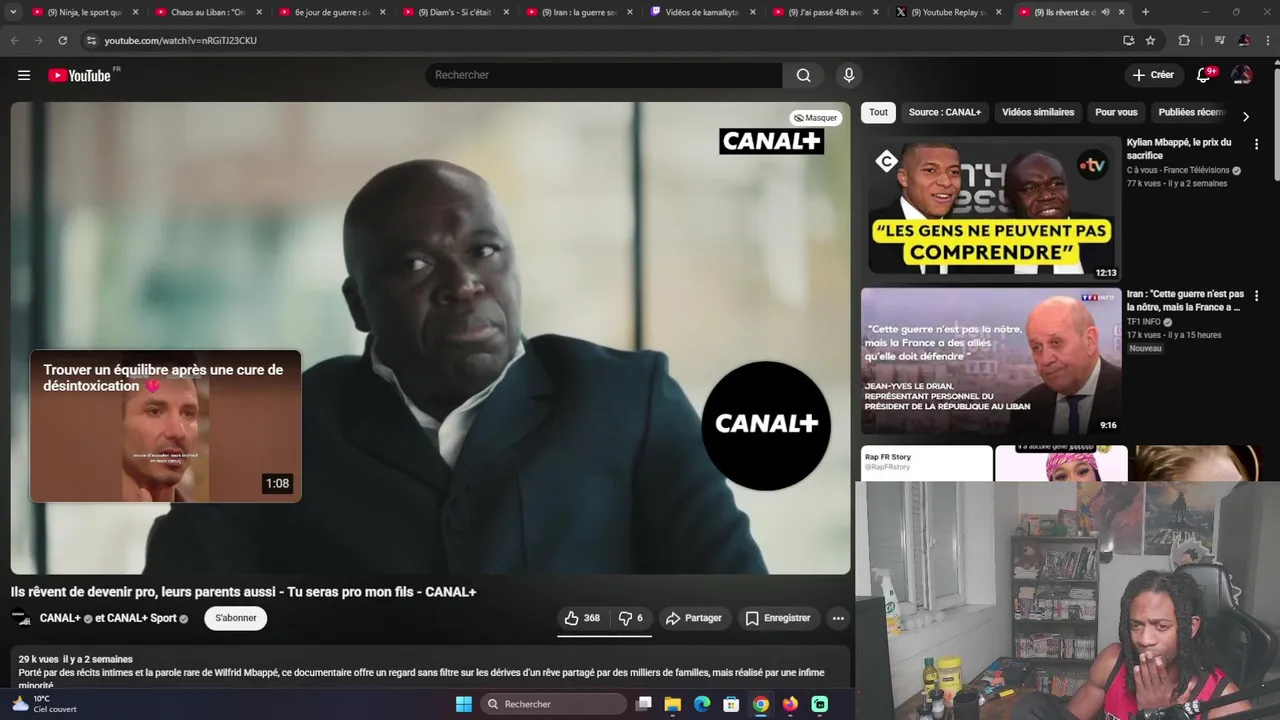Open Microsoft Store from taskbar
Image resolution: width=1280 pixels, height=720 pixels.
click(x=731, y=704)
